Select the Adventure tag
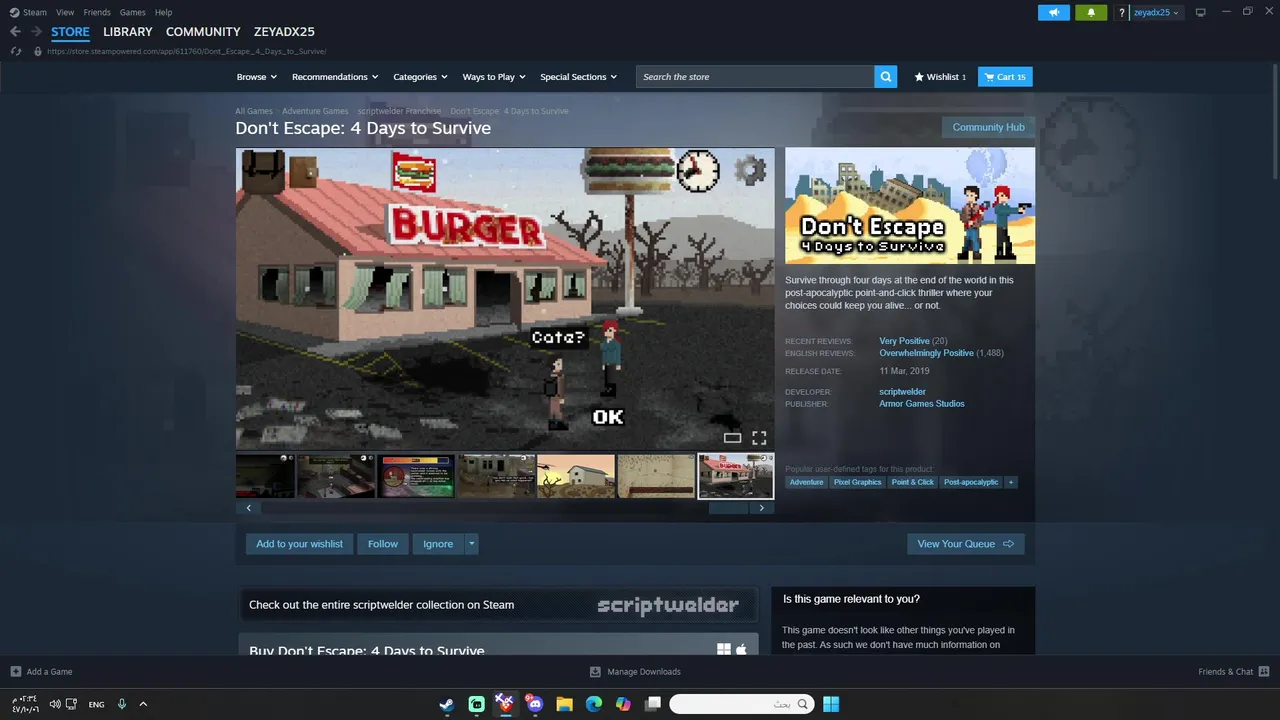The height and width of the screenshot is (720, 1280). (x=806, y=482)
